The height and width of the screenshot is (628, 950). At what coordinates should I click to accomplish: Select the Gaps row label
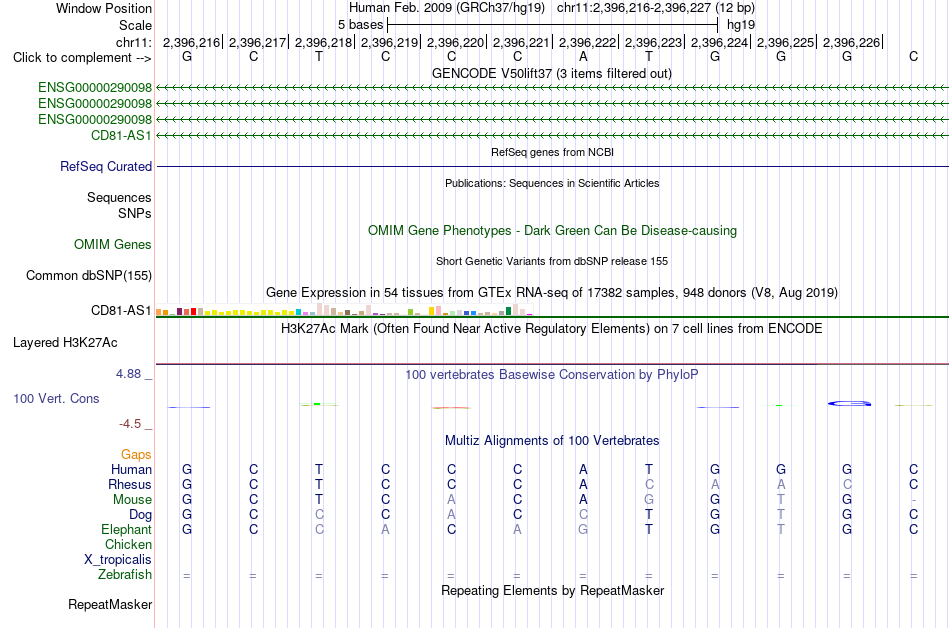coord(136,454)
